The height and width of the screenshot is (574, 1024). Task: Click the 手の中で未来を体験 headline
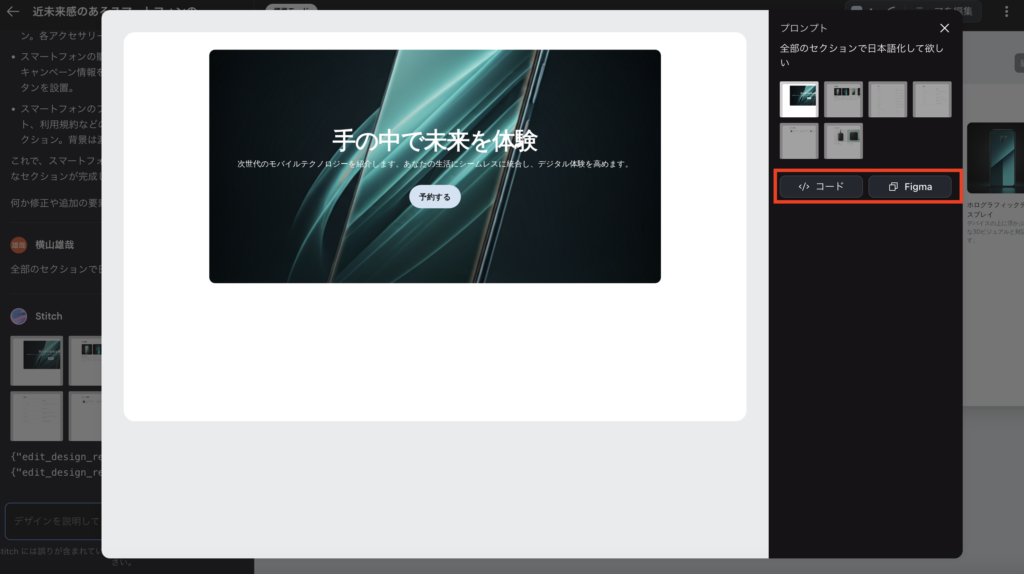coord(435,140)
